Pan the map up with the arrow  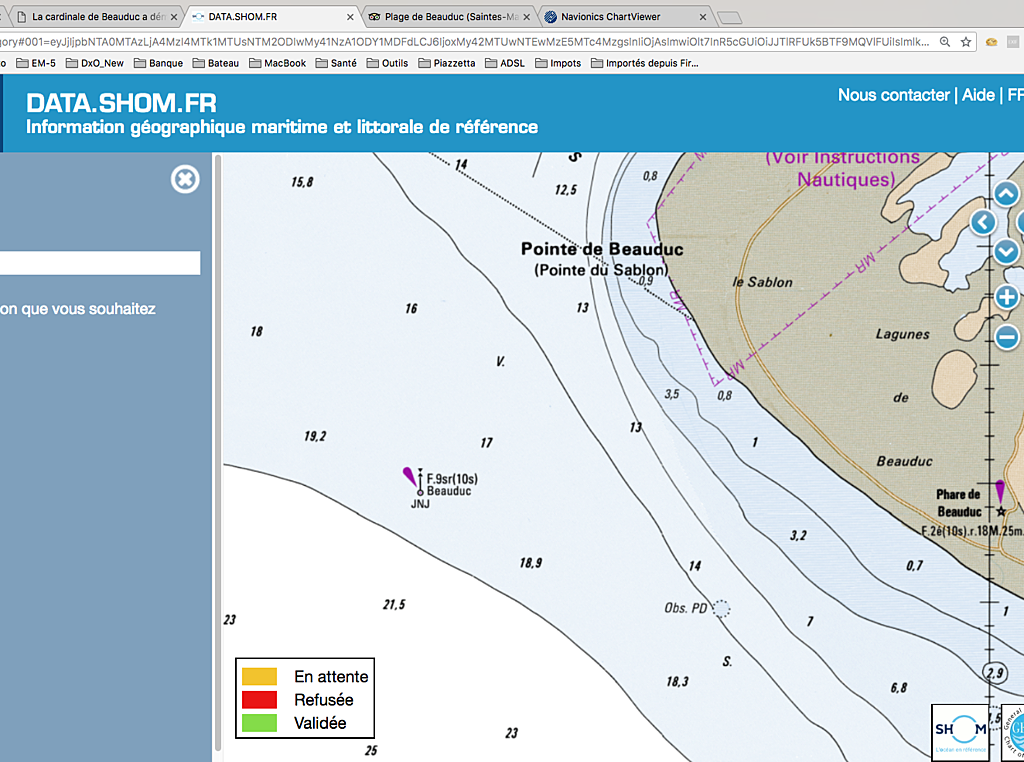point(1006,193)
